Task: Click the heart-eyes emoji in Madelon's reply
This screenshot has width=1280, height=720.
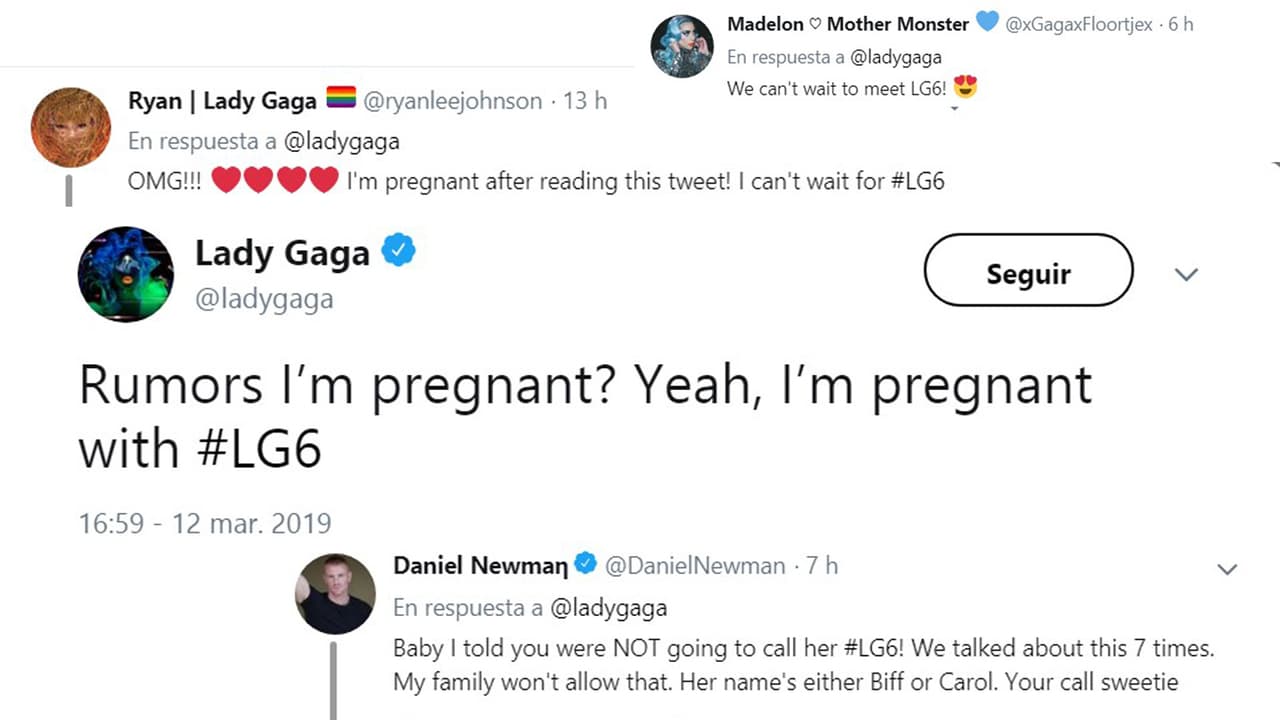Action: (x=965, y=88)
